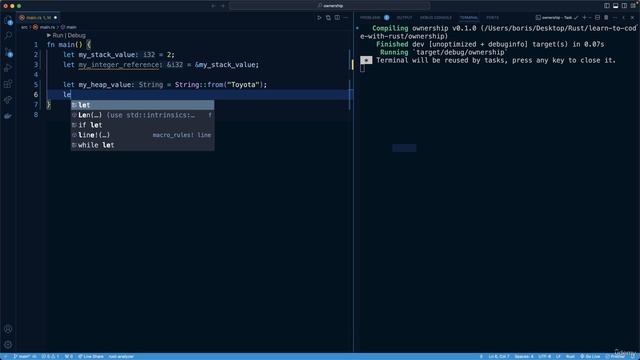Open the new-terminal launch profile dropdown
This screenshot has width=640, height=360.
click(x=590, y=18)
